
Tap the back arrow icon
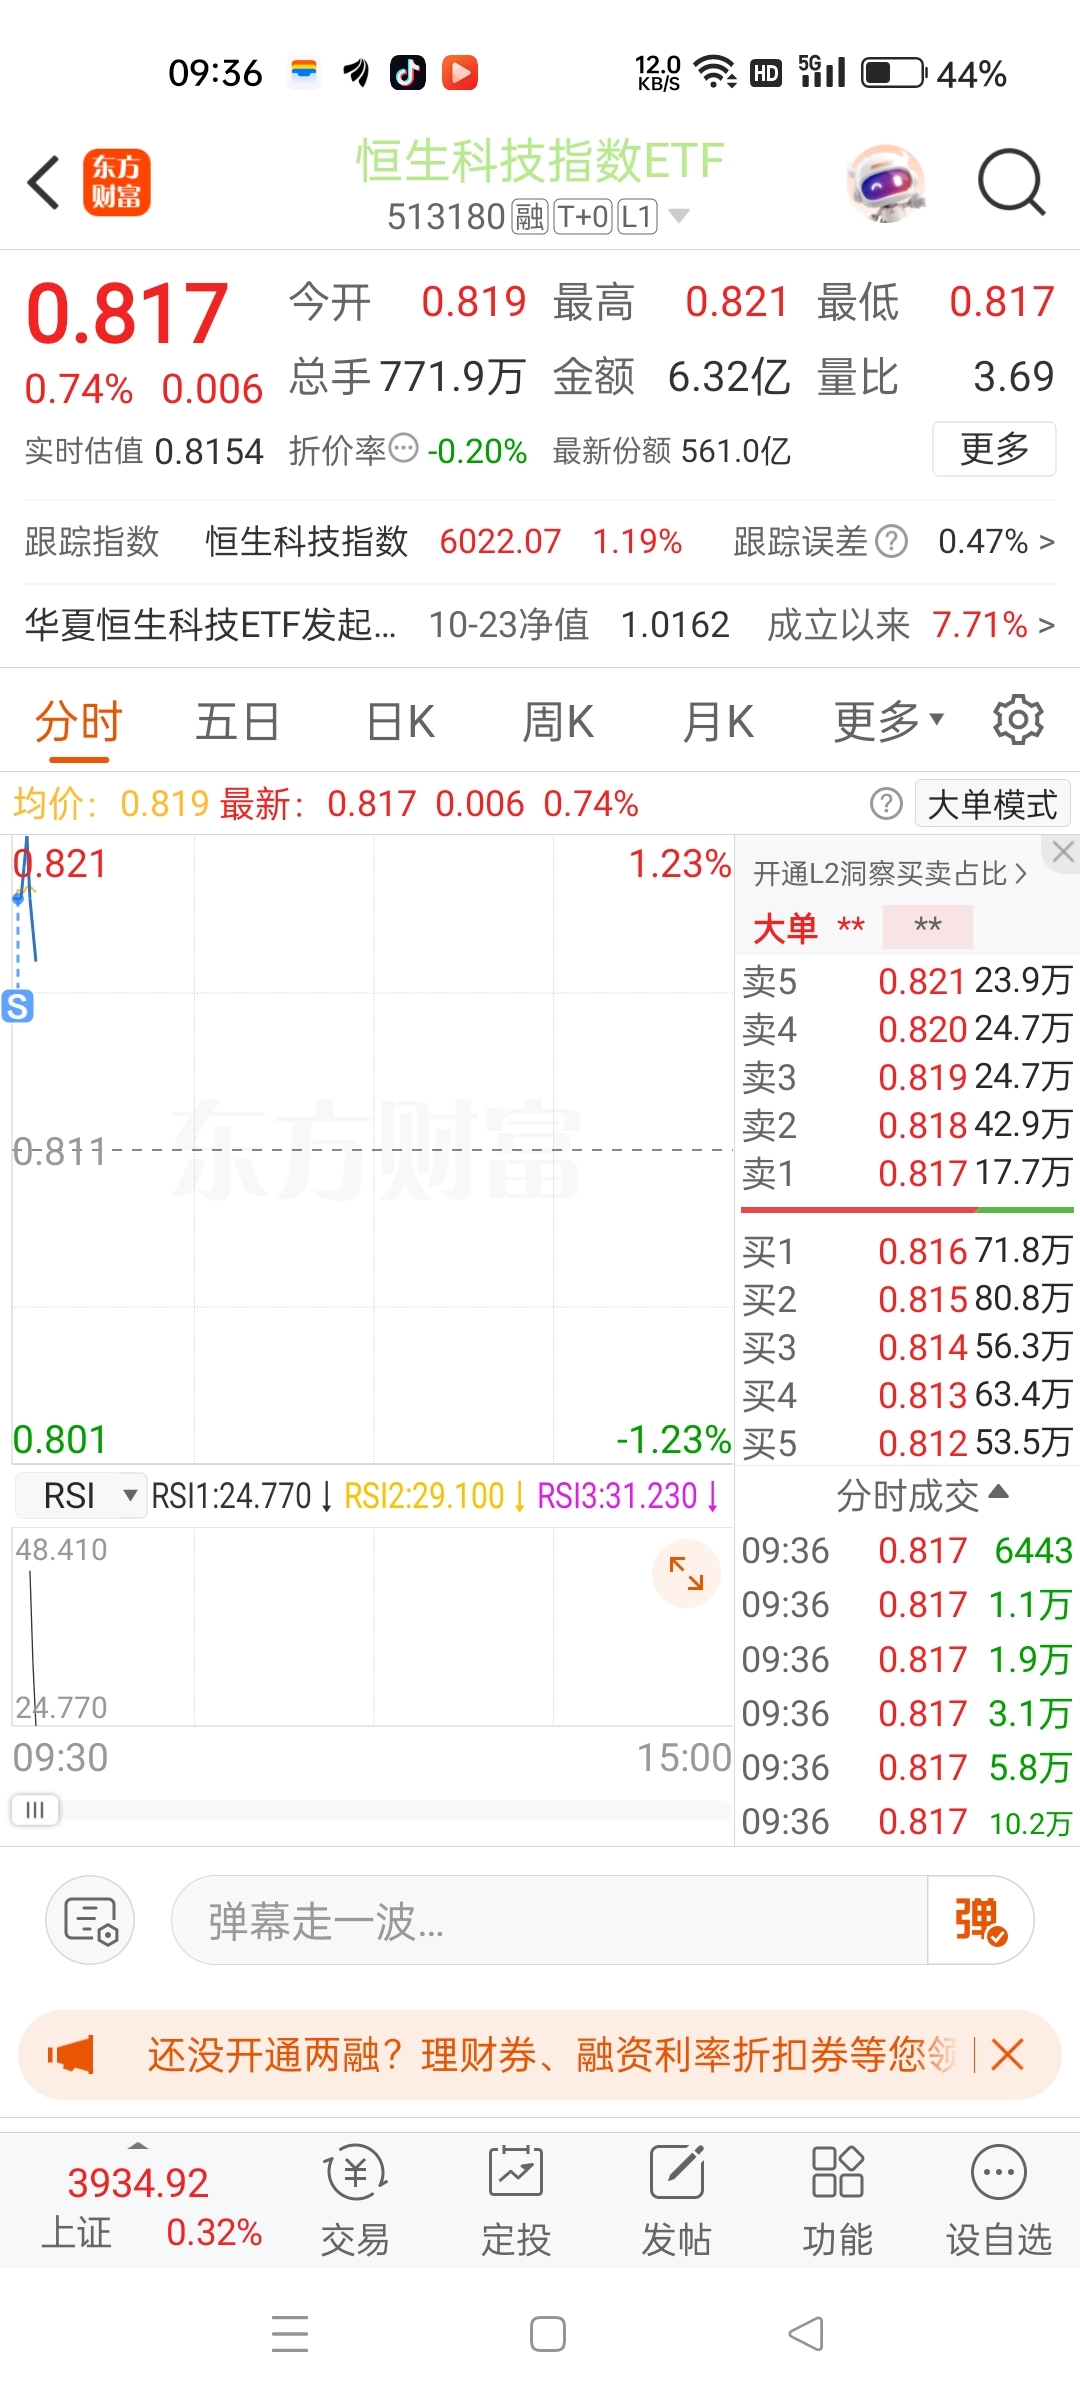[44, 183]
